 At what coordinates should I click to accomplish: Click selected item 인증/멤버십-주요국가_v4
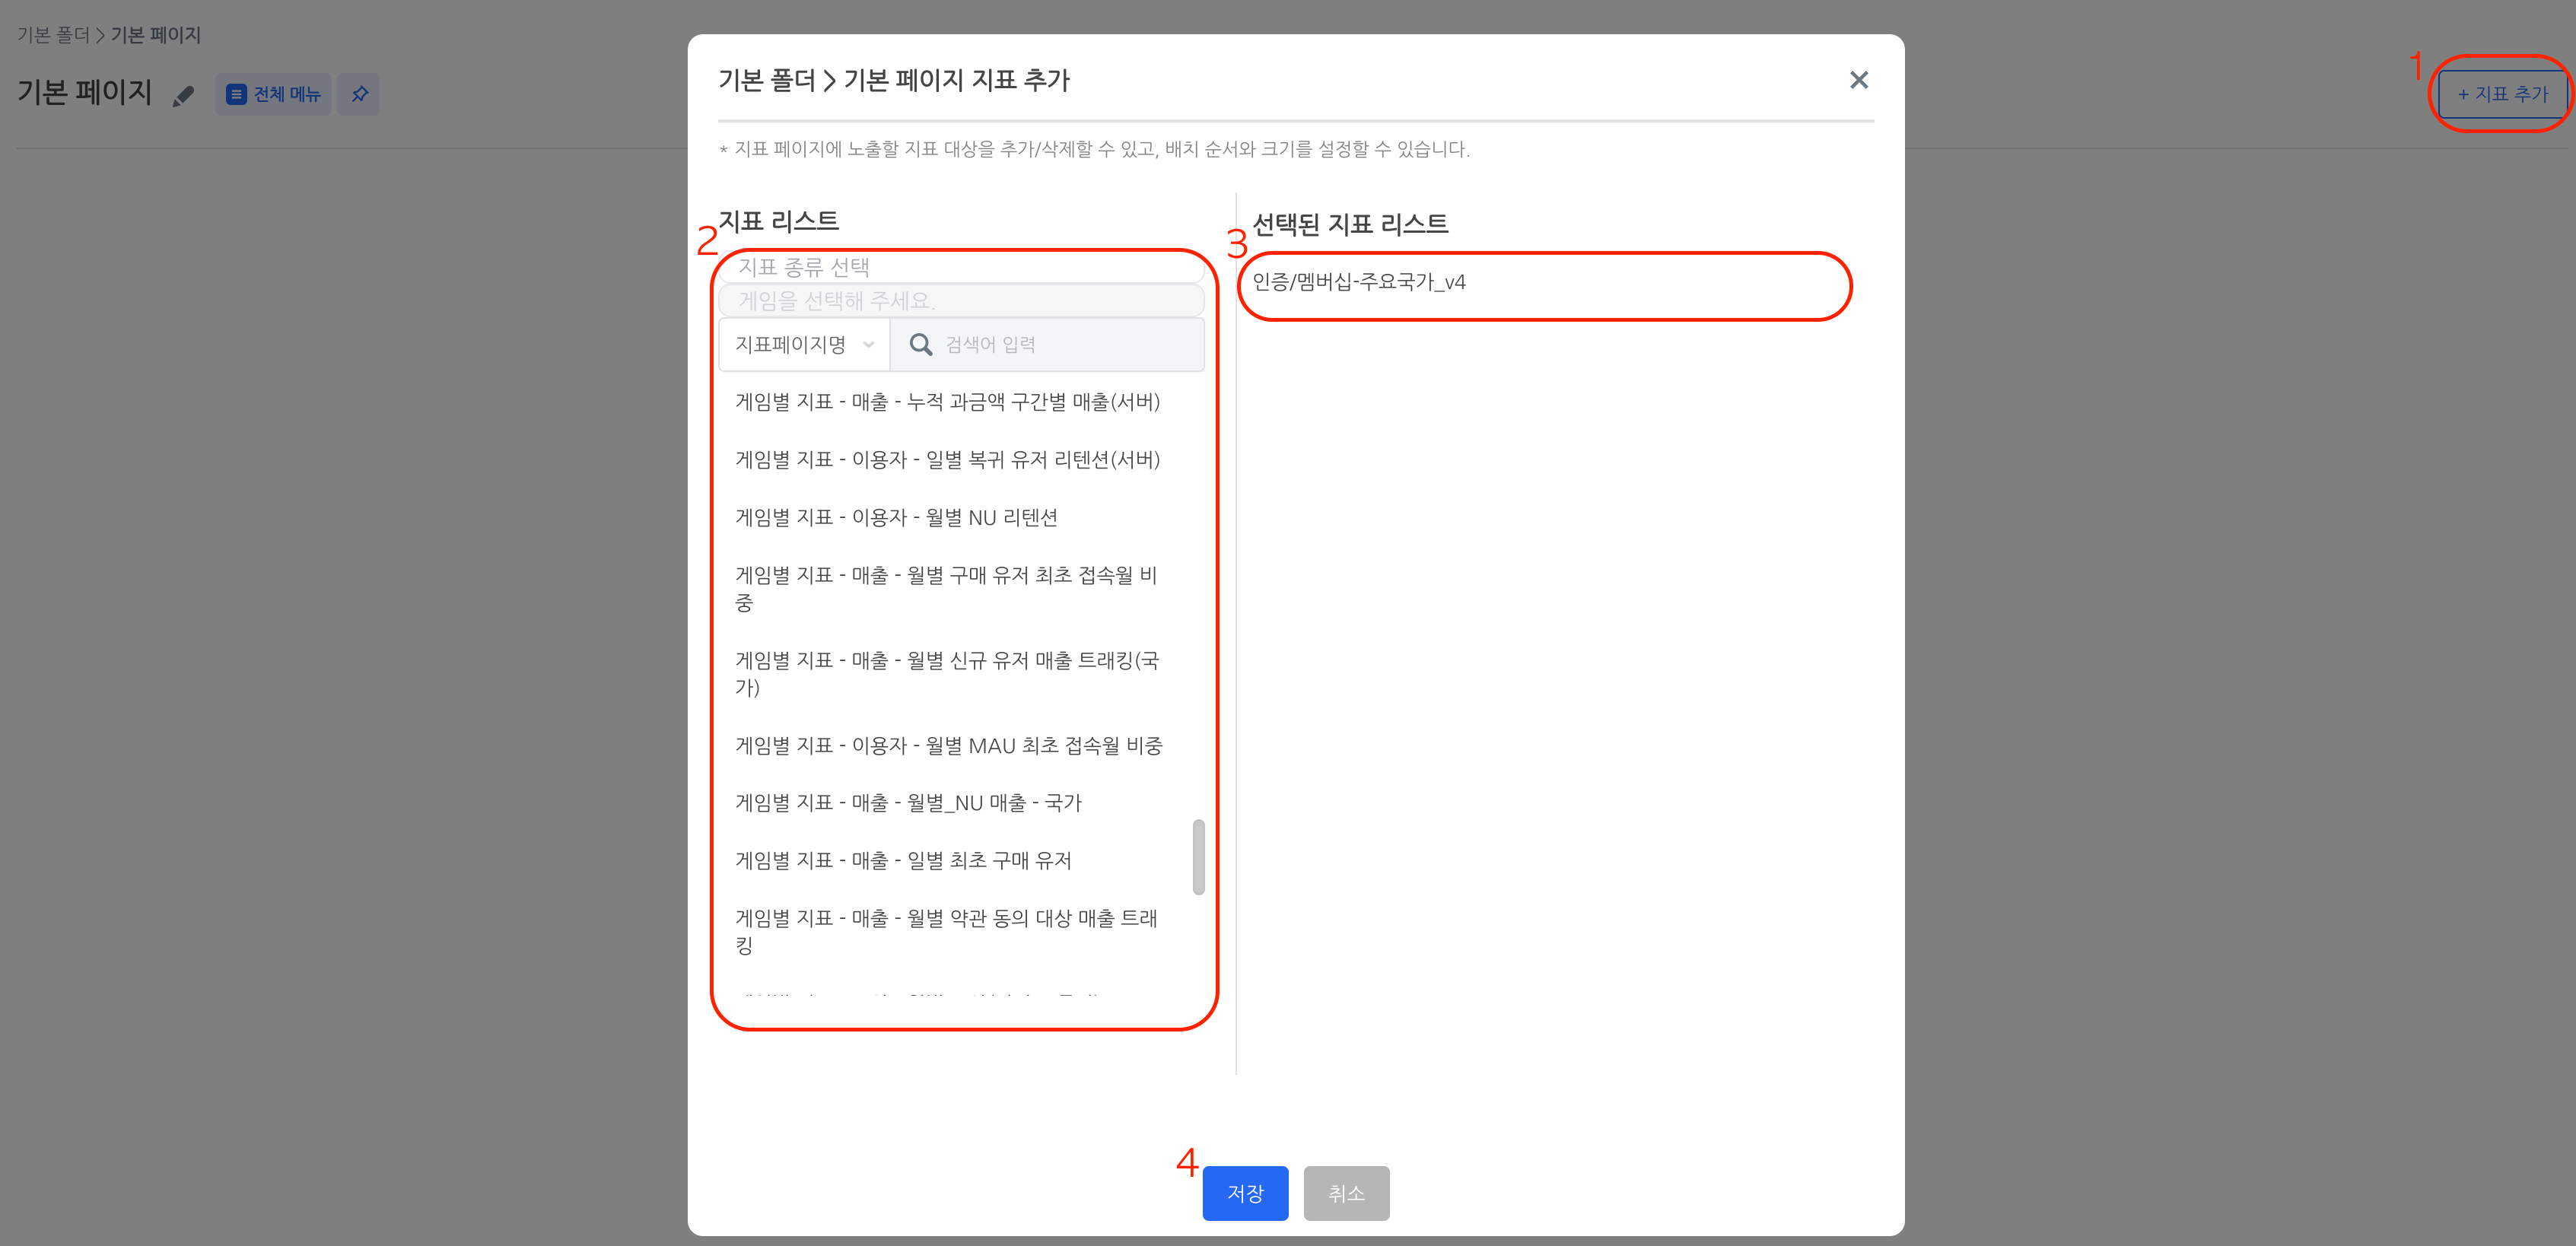pyautogui.click(x=1358, y=283)
